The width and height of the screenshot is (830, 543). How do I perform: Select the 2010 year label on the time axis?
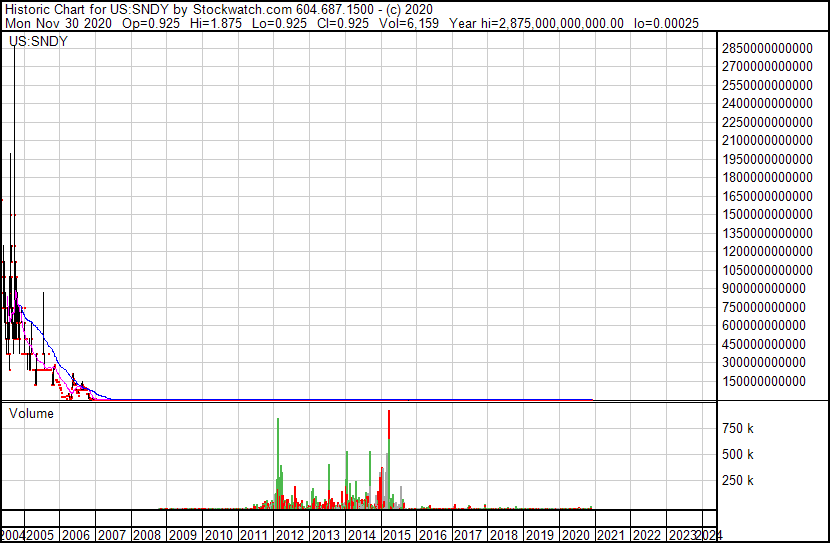point(219,536)
